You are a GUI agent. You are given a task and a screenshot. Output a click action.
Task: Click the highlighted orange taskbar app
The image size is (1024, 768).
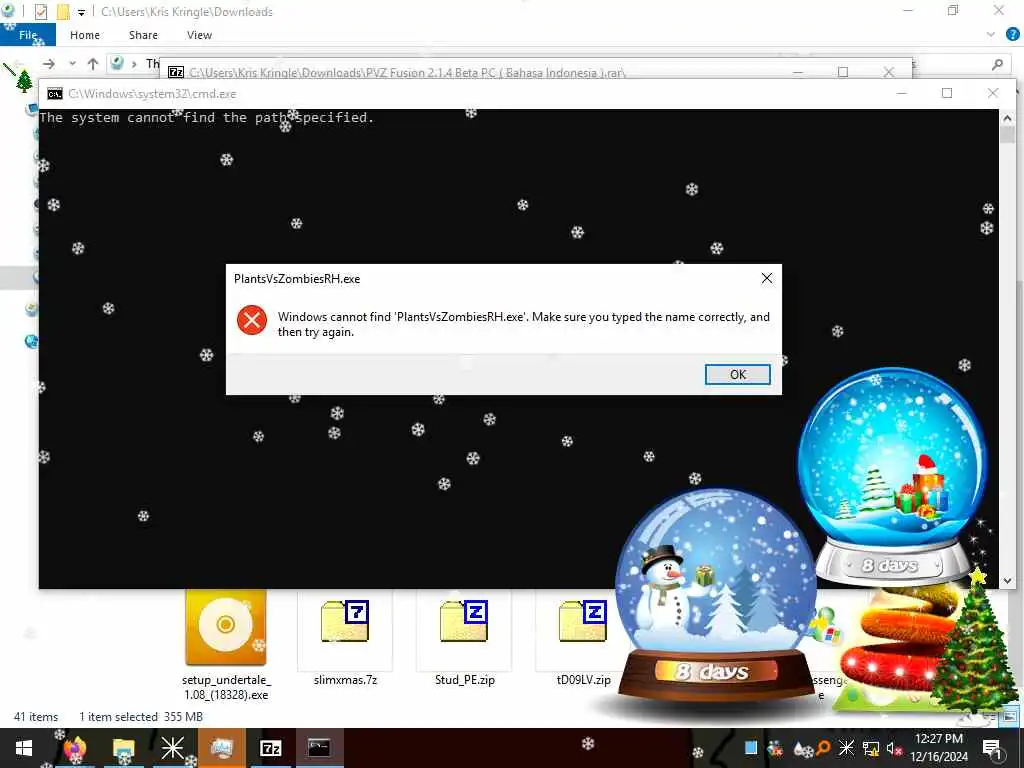click(221, 748)
